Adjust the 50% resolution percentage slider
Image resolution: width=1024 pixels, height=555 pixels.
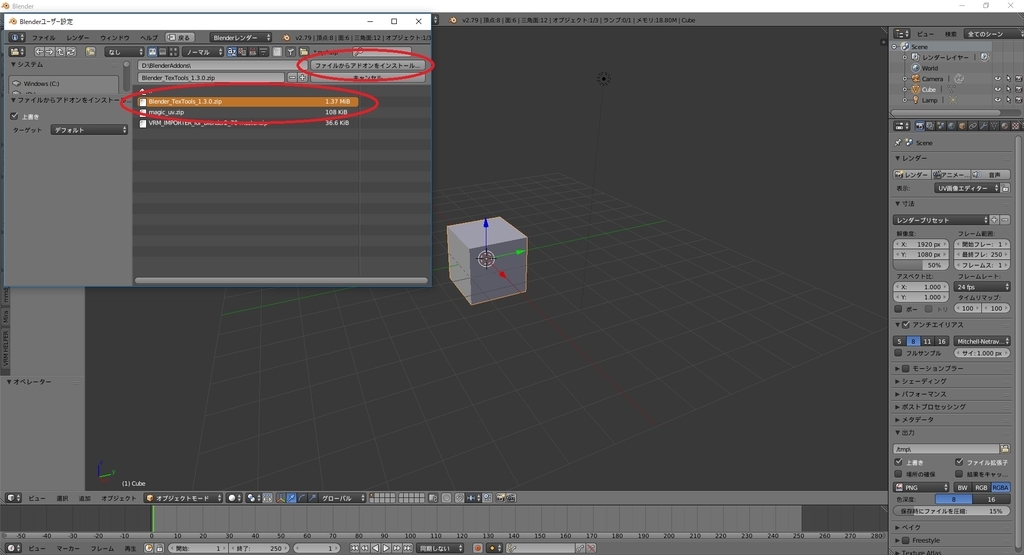[921, 265]
